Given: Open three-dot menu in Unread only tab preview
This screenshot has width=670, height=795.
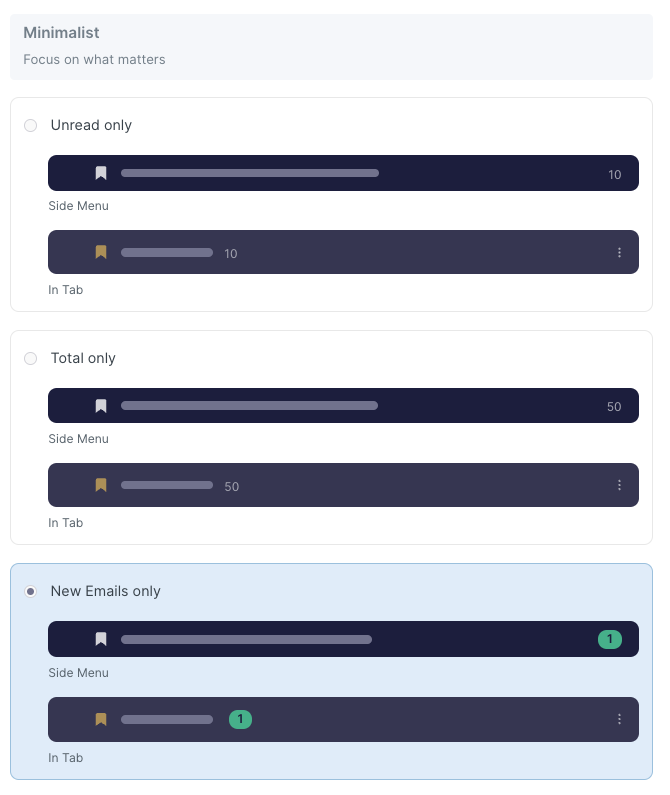Looking at the screenshot, I should (619, 252).
